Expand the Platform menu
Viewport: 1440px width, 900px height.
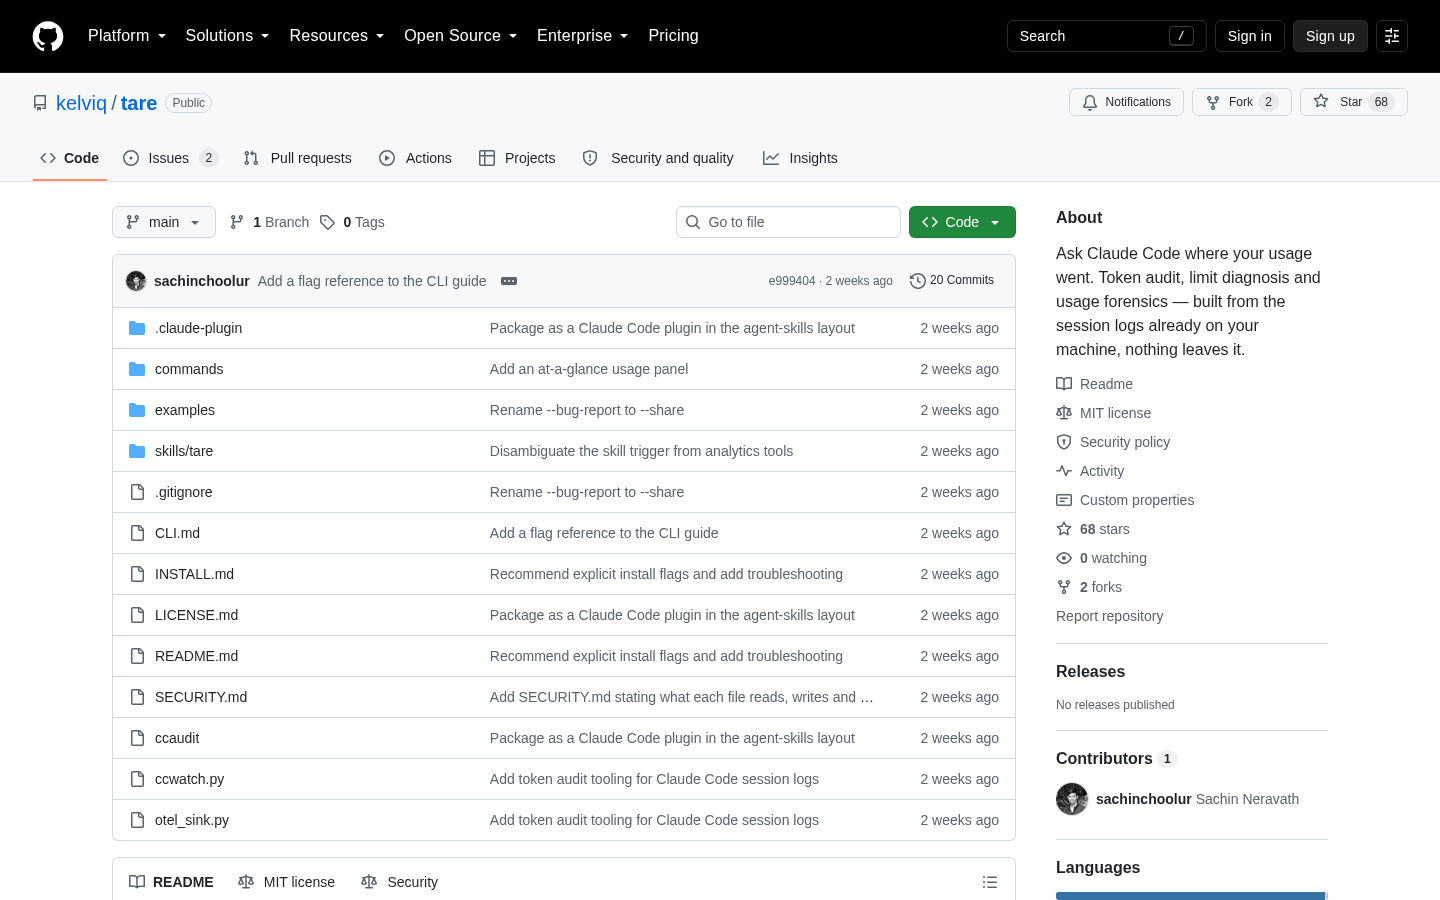127,36
